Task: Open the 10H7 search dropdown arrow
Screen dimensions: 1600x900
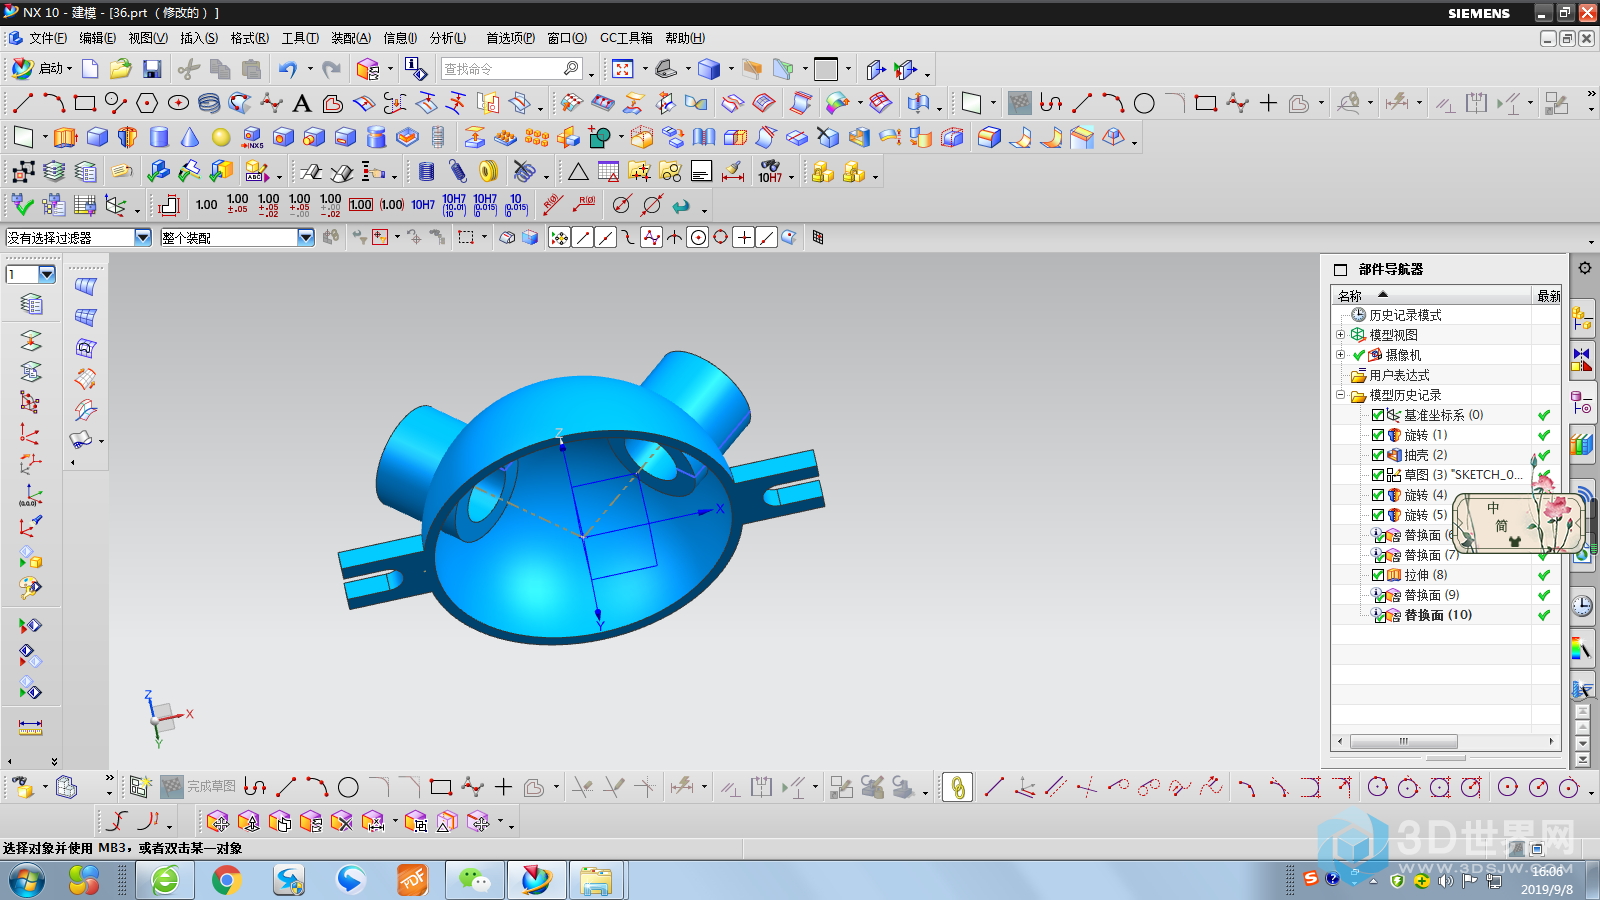Action: (791, 175)
